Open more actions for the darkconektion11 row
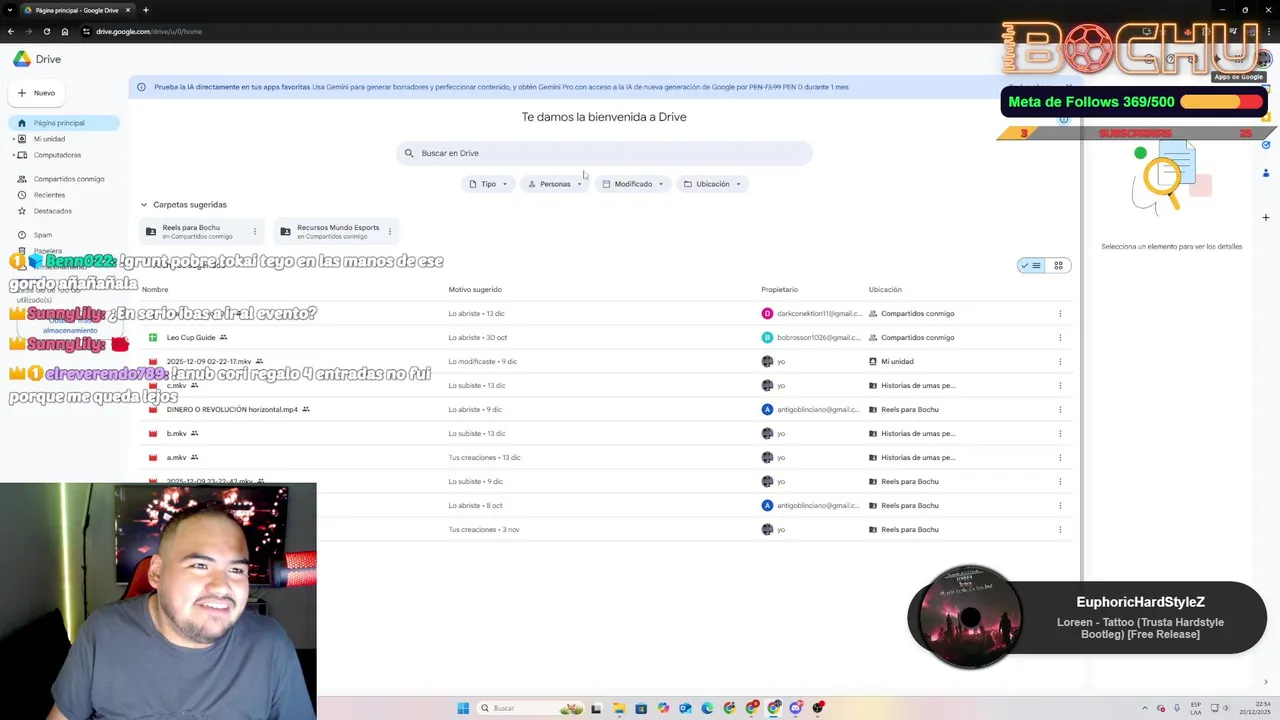The image size is (1280, 720). [x=1060, y=314]
